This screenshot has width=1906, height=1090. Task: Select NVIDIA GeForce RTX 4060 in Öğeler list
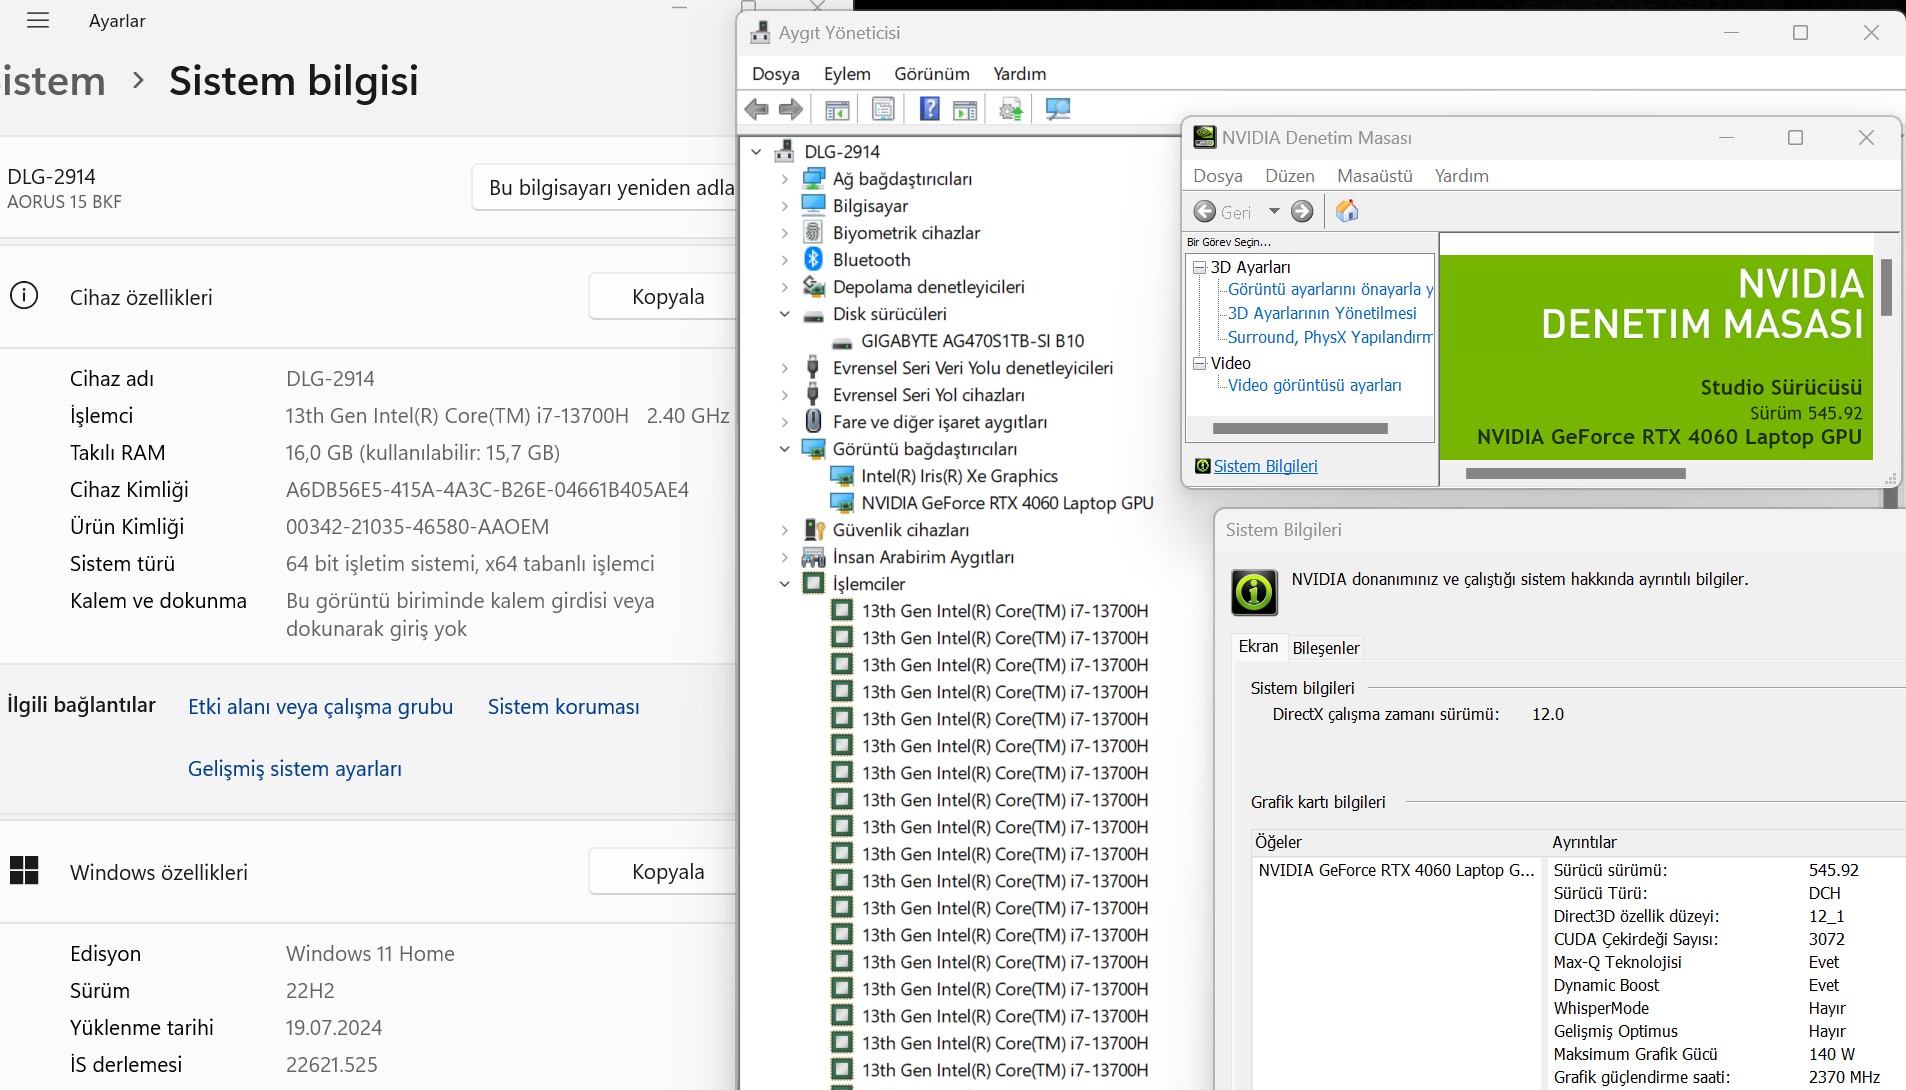(1396, 869)
